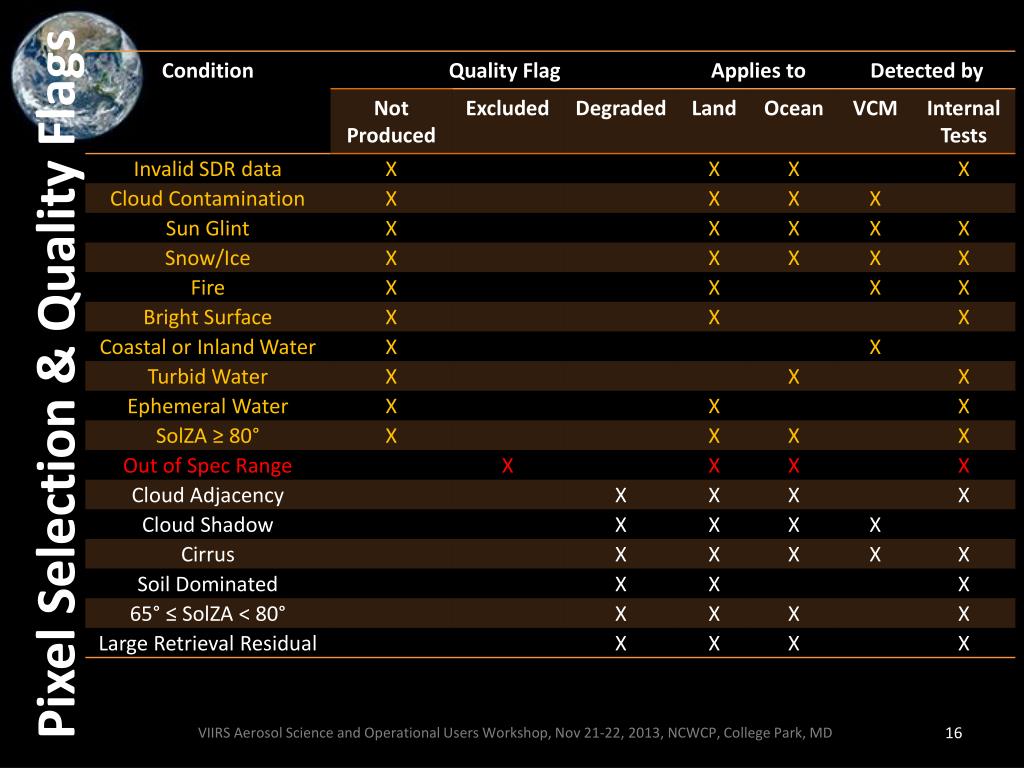Select the 'Quality Flag' header
Viewport: 1024px width, 768px height.
[x=504, y=71]
